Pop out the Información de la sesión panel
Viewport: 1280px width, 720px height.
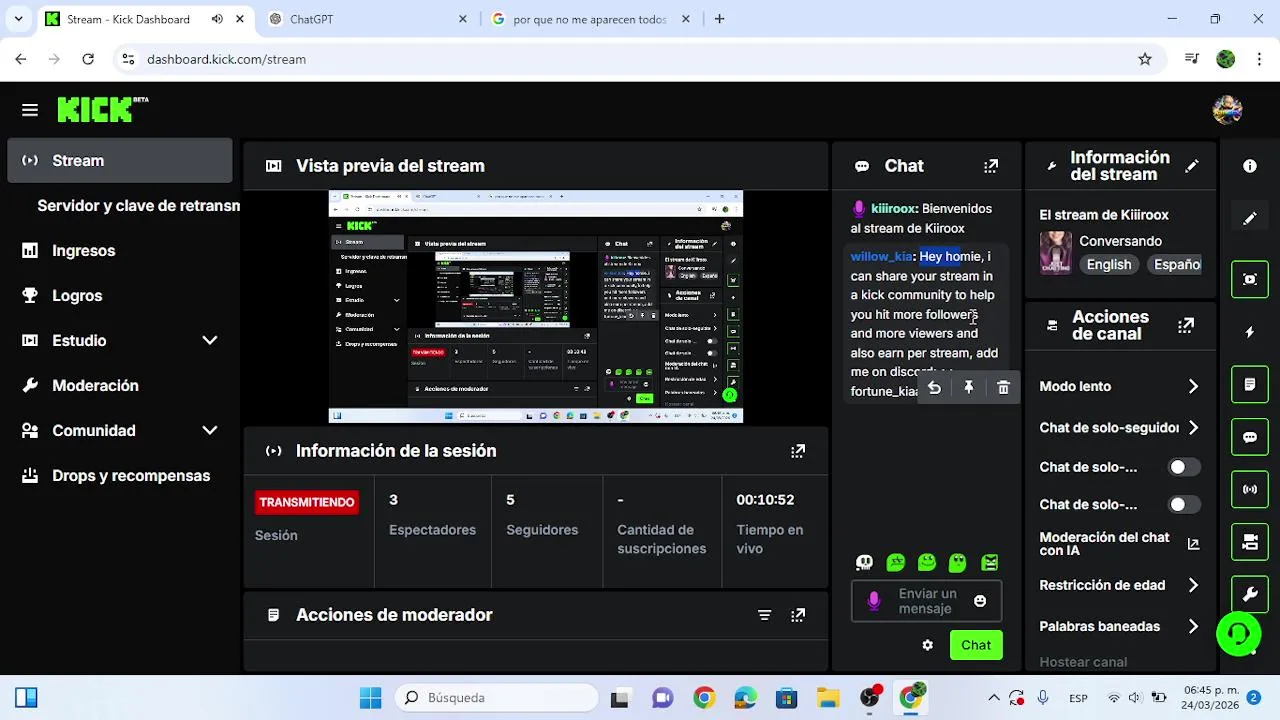(798, 451)
